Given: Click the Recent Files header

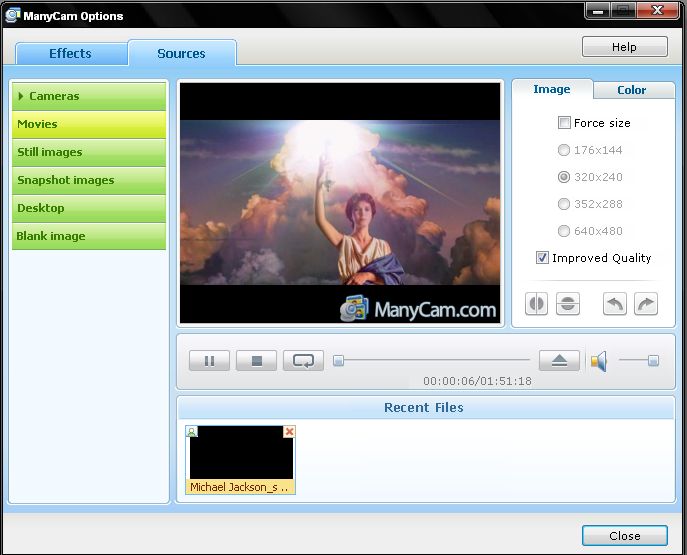Looking at the screenshot, I should (x=424, y=407).
